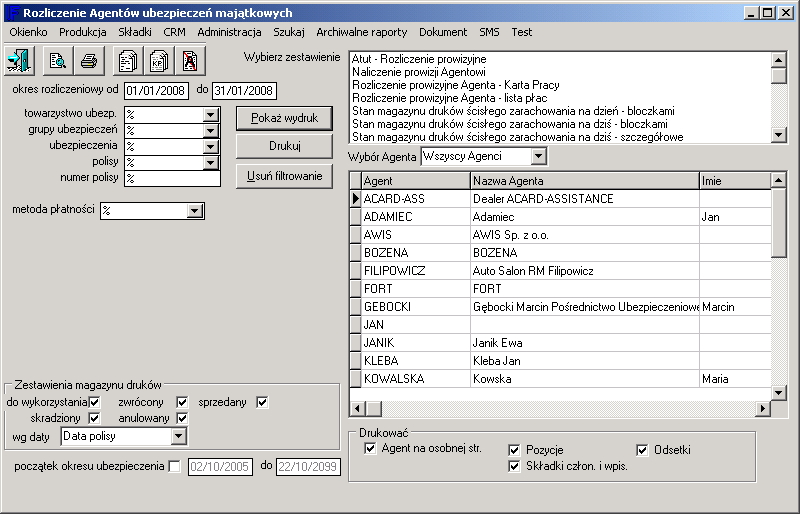Click the printer toolbar icon
Viewport: 800px width, 514px height.
coord(89,61)
